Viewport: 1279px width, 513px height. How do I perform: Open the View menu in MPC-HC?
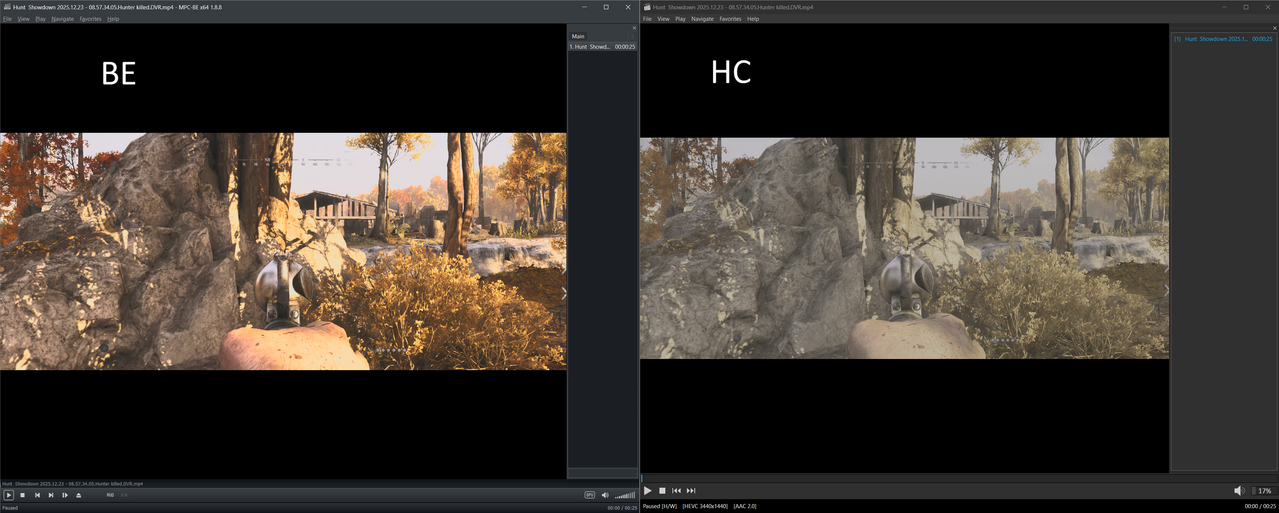point(663,19)
